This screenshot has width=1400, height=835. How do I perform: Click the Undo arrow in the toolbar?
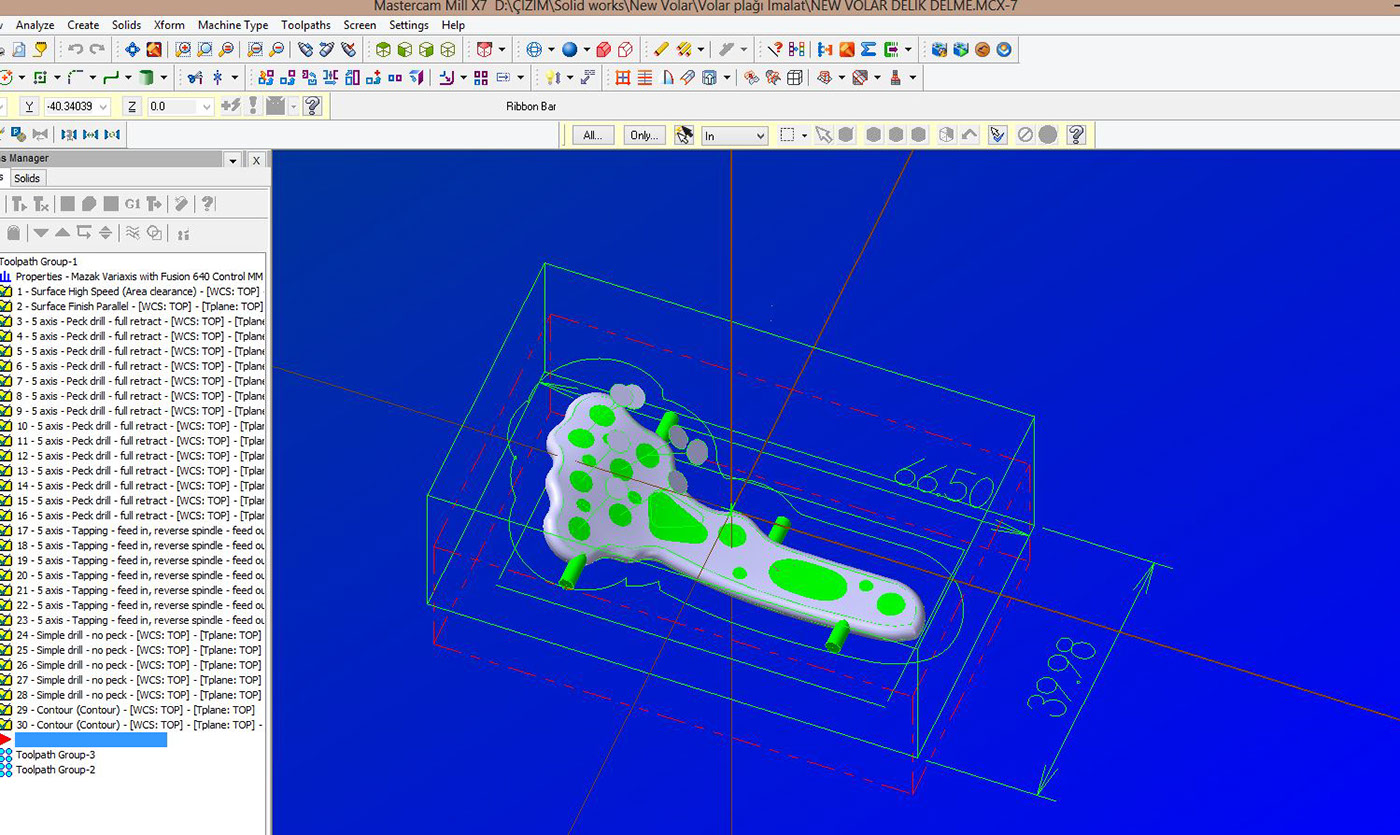coord(76,49)
